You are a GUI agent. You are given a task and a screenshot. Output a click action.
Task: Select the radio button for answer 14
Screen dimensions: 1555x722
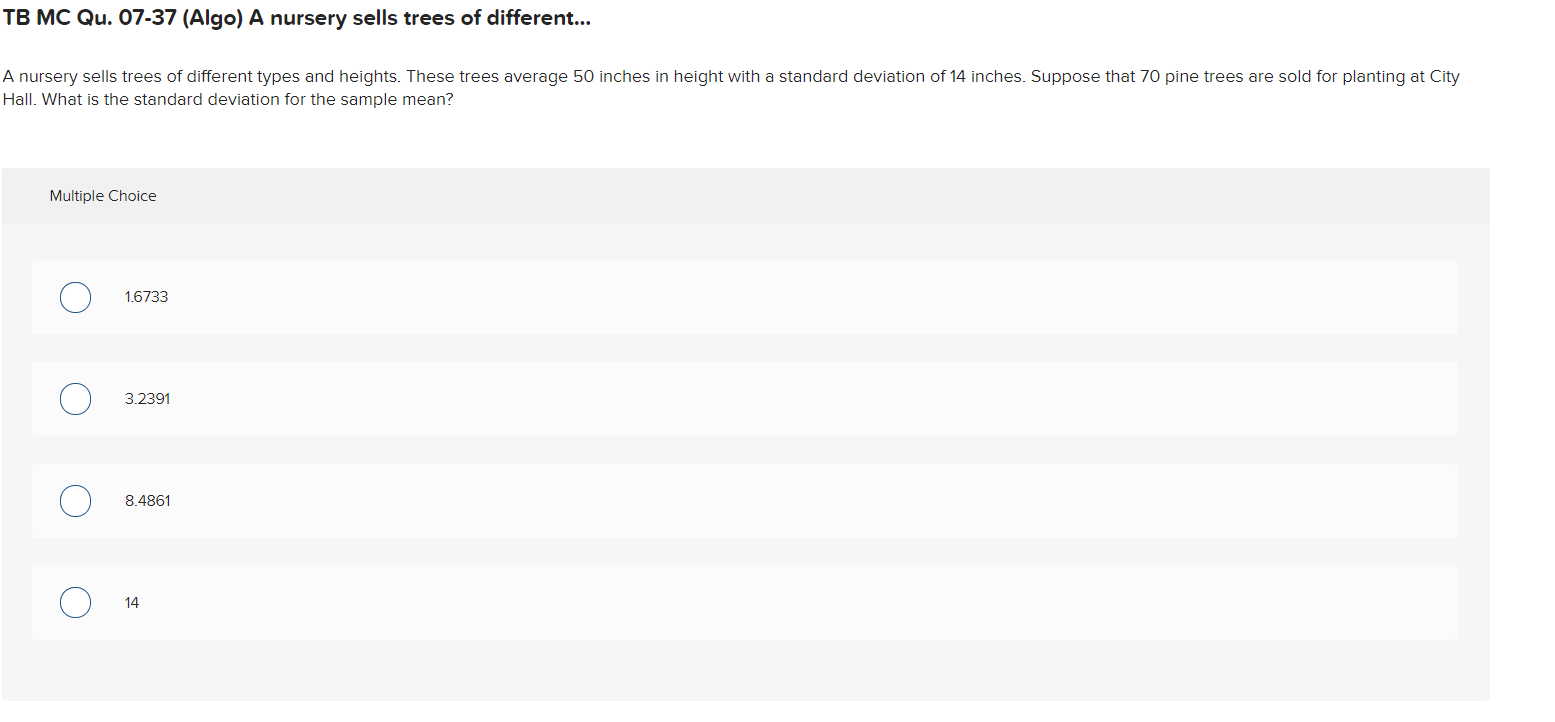point(75,602)
